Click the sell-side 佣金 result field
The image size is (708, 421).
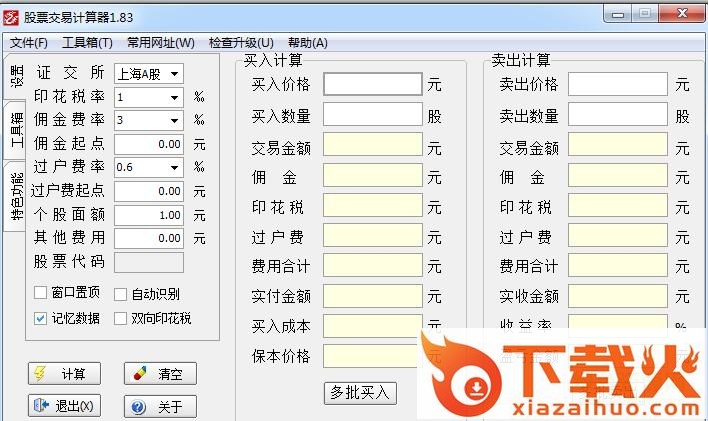coord(618,175)
